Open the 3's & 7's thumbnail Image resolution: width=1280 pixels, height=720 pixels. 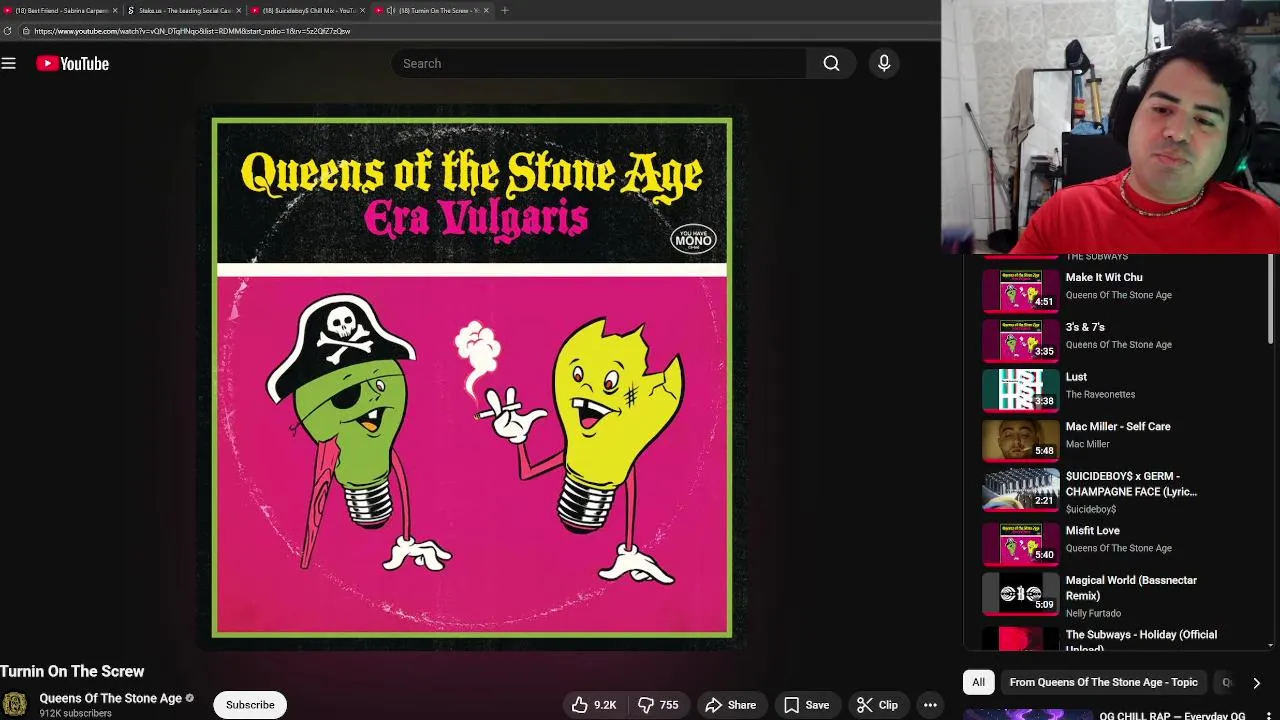(1020, 340)
